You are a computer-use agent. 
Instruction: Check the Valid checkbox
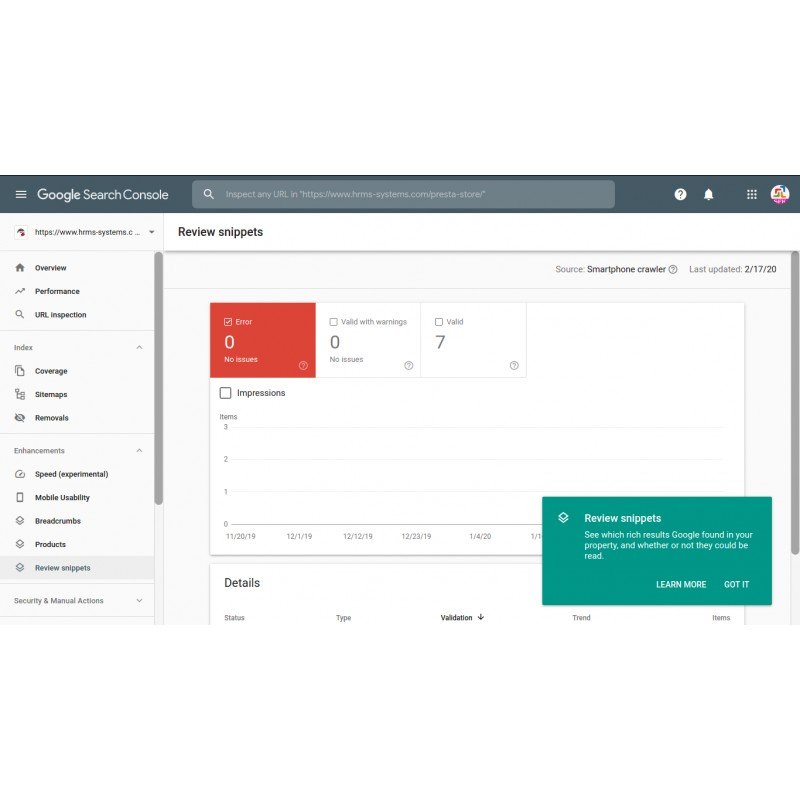click(439, 322)
